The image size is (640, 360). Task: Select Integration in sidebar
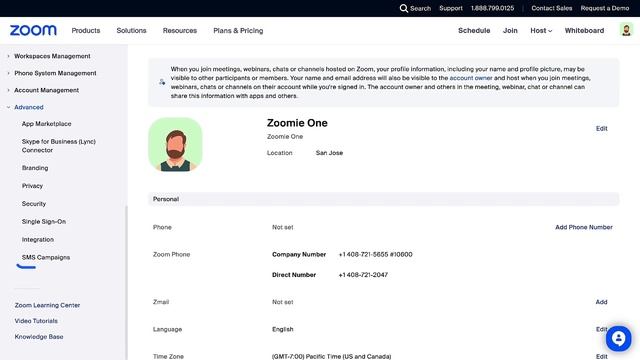point(38,240)
